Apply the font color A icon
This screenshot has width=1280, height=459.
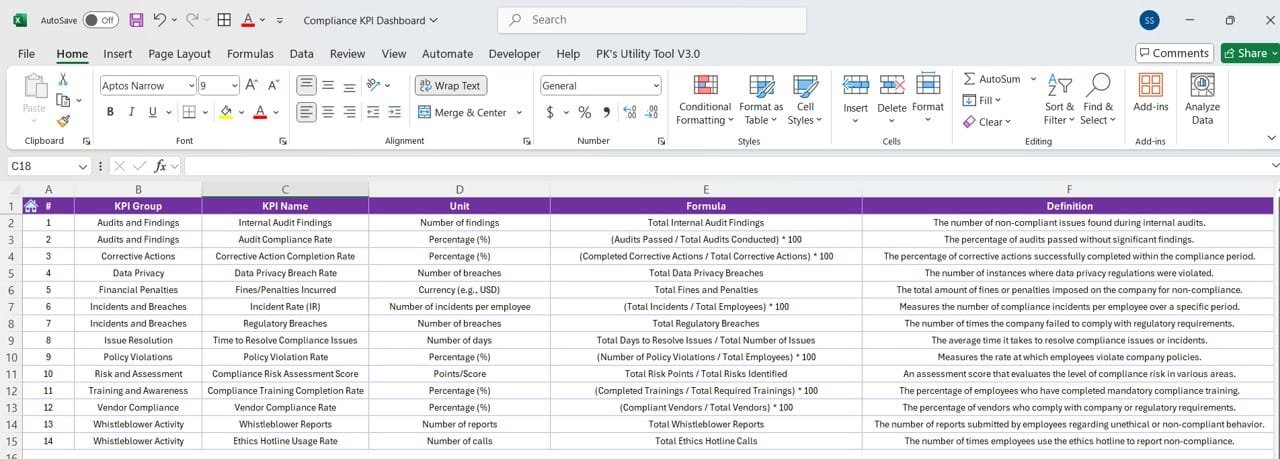click(260, 112)
